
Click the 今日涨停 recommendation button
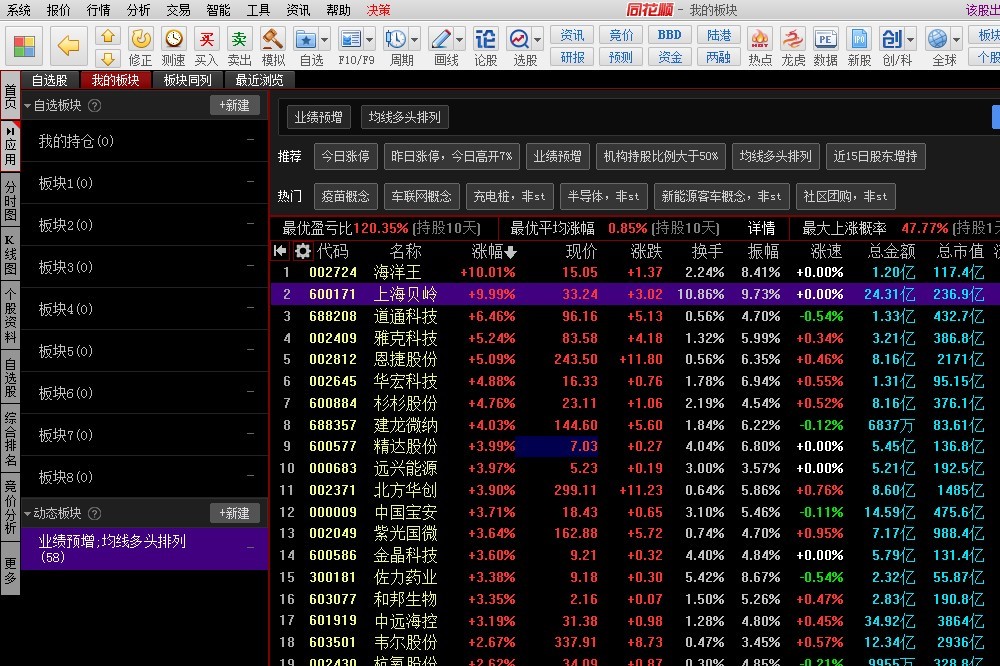(x=346, y=156)
